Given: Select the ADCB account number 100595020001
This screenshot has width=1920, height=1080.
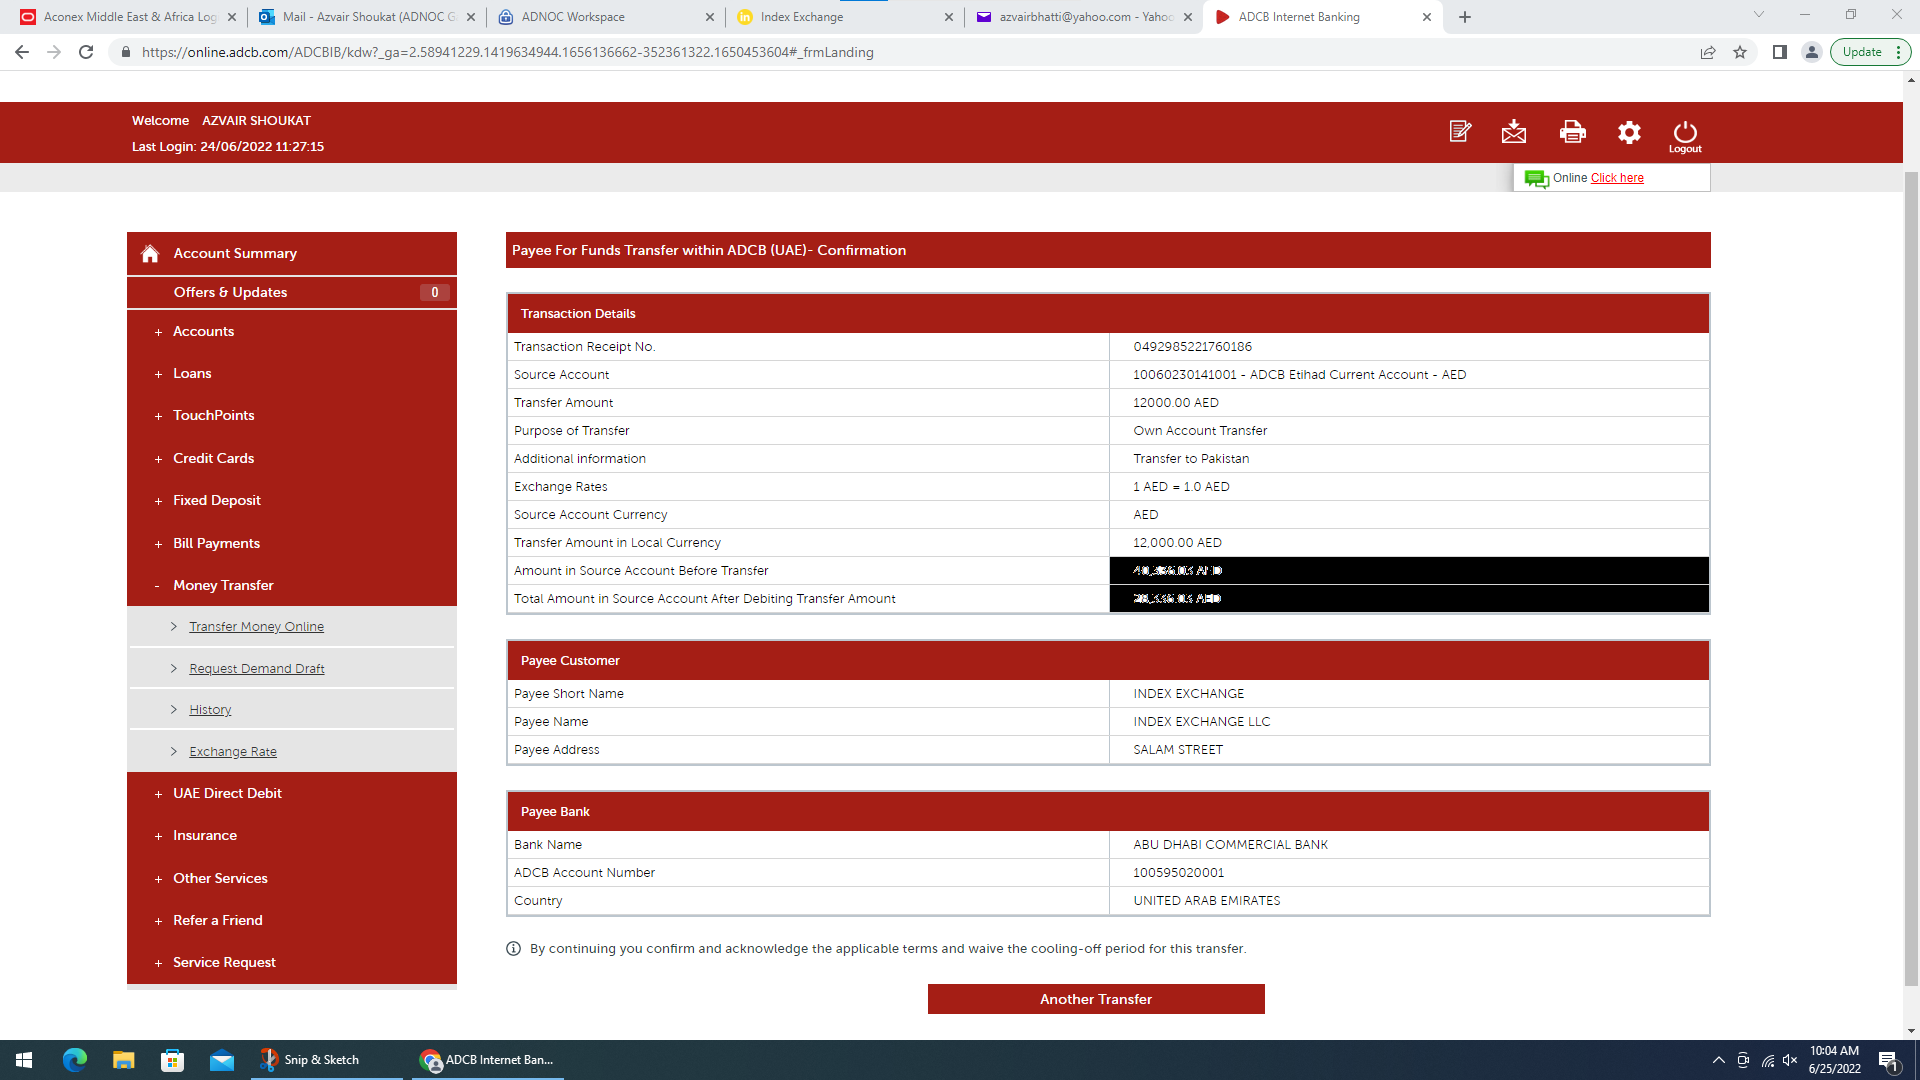Looking at the screenshot, I should tap(1178, 873).
